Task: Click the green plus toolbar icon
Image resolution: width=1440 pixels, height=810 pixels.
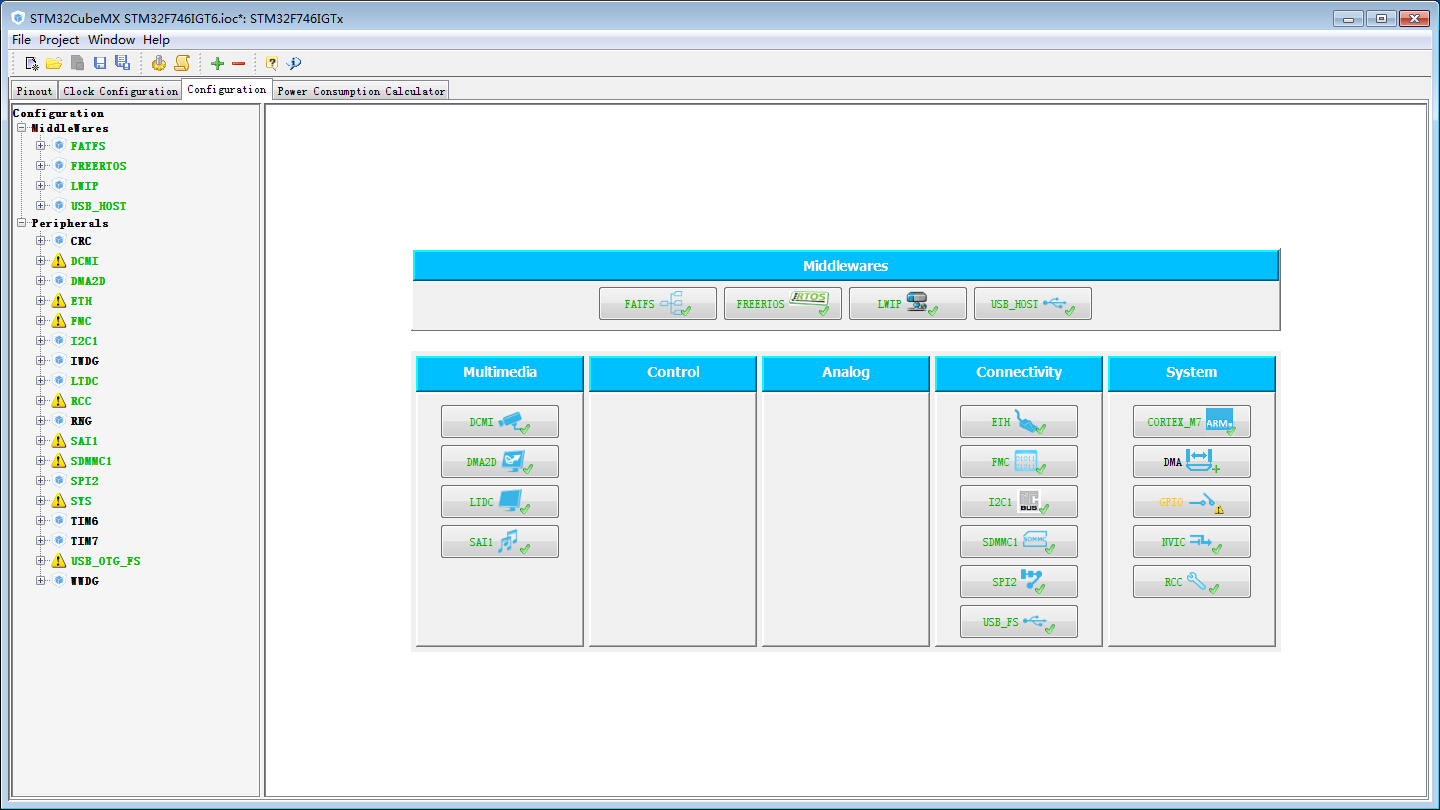Action: coord(217,63)
